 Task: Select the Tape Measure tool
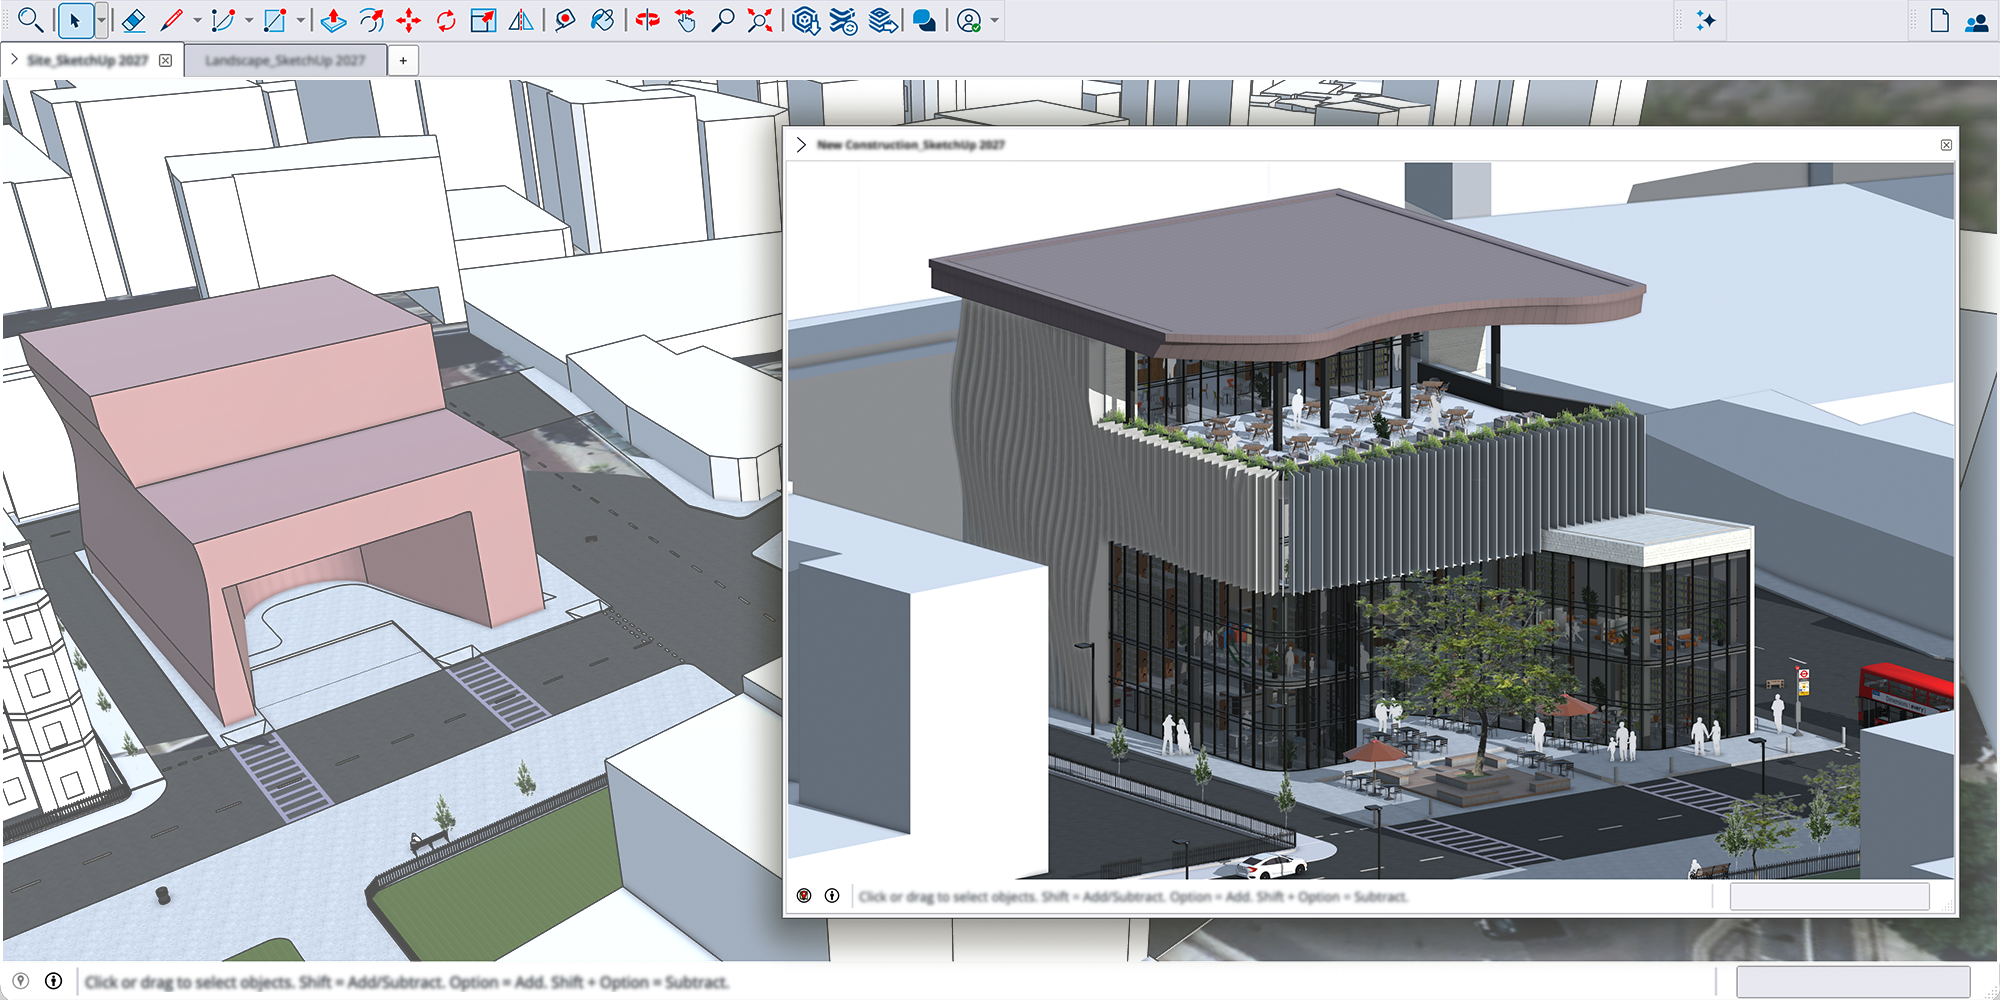click(x=565, y=20)
